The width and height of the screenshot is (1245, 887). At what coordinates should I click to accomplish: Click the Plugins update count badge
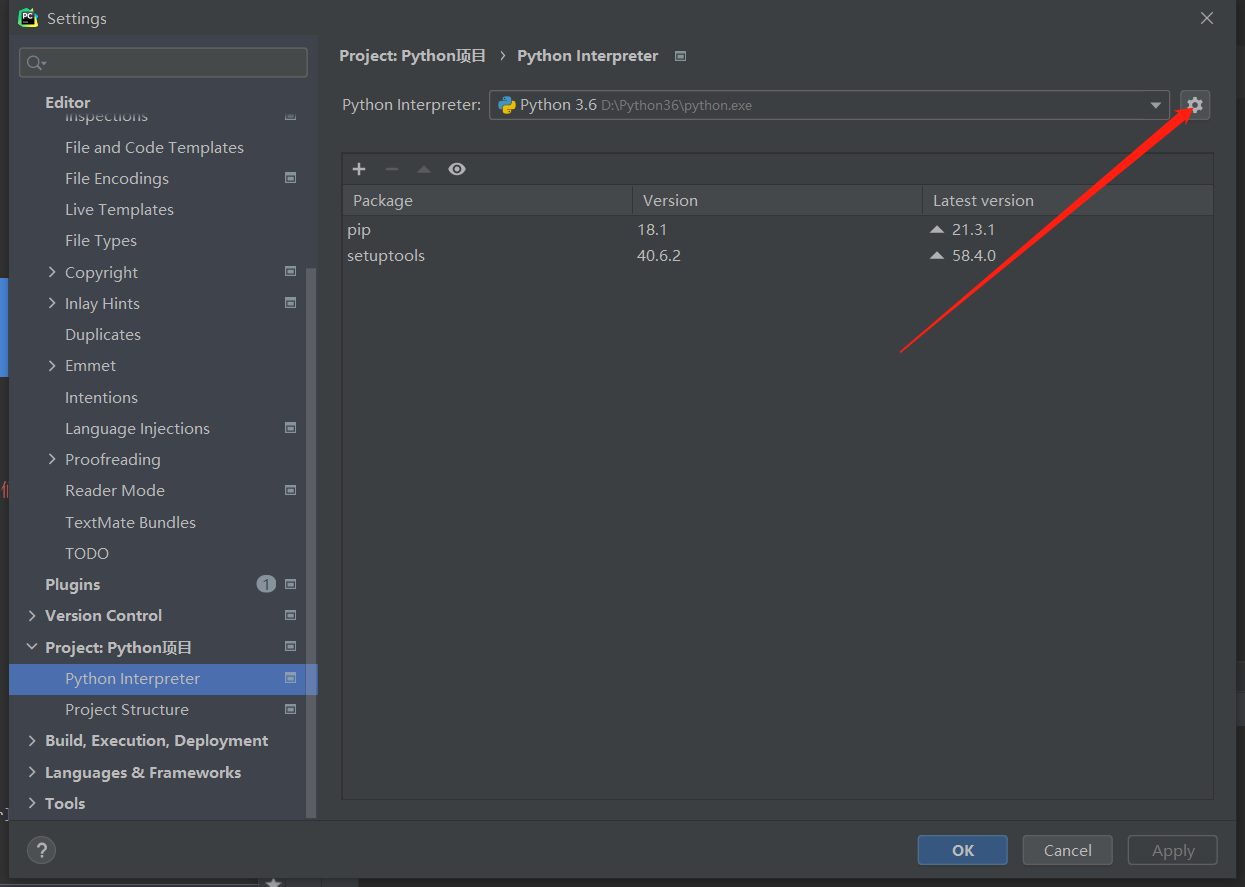click(x=266, y=584)
